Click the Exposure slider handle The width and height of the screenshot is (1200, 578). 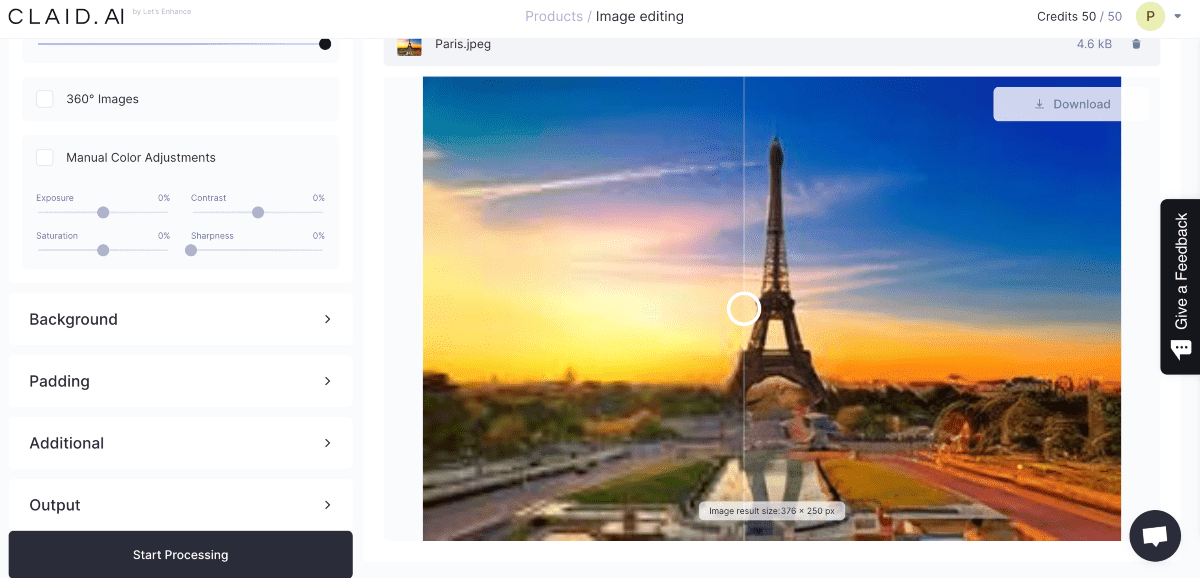(x=103, y=212)
